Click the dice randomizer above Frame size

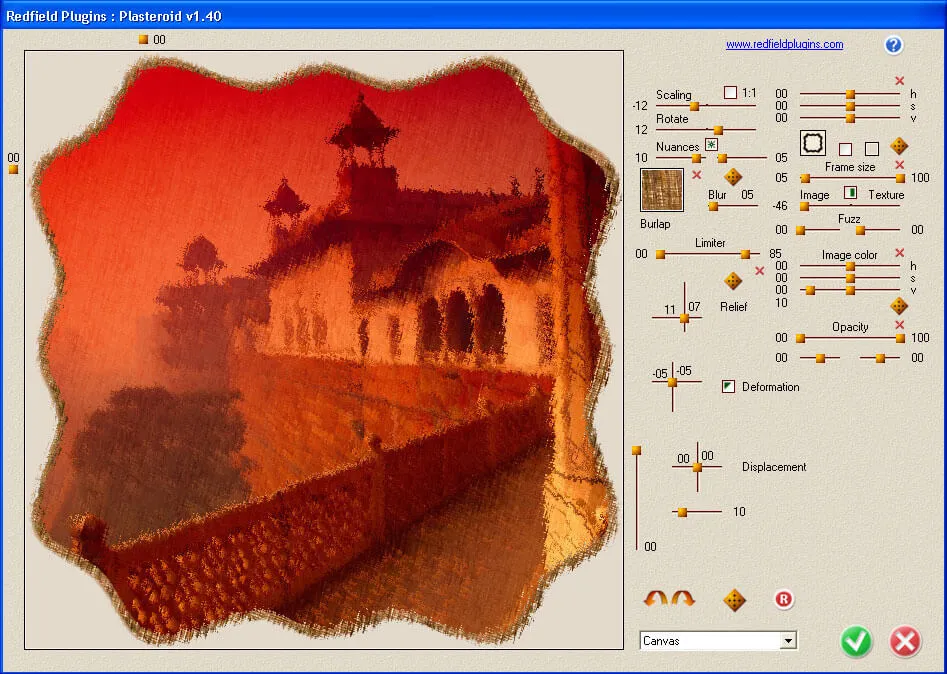point(899,146)
